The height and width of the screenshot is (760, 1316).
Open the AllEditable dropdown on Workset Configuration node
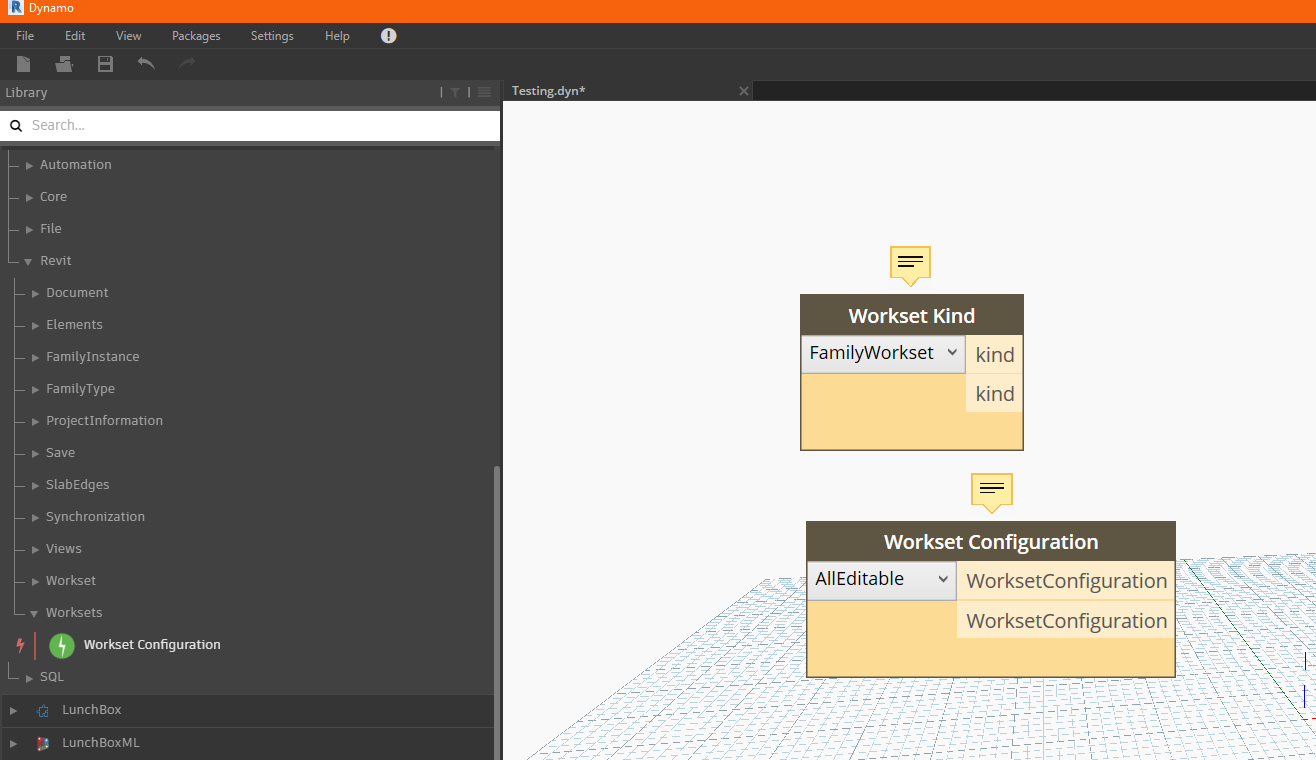coord(941,579)
